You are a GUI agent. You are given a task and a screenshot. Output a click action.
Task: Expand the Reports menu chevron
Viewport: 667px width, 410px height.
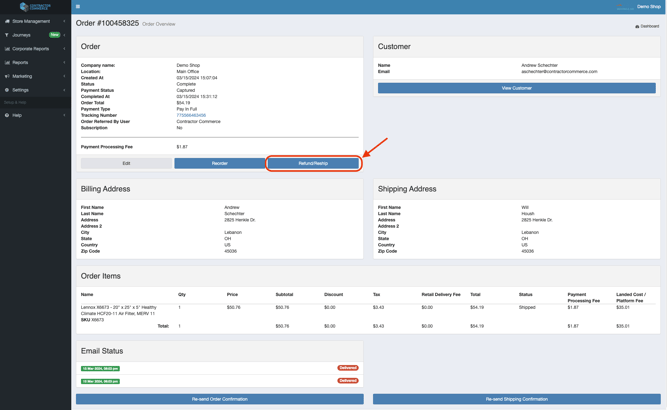point(64,63)
